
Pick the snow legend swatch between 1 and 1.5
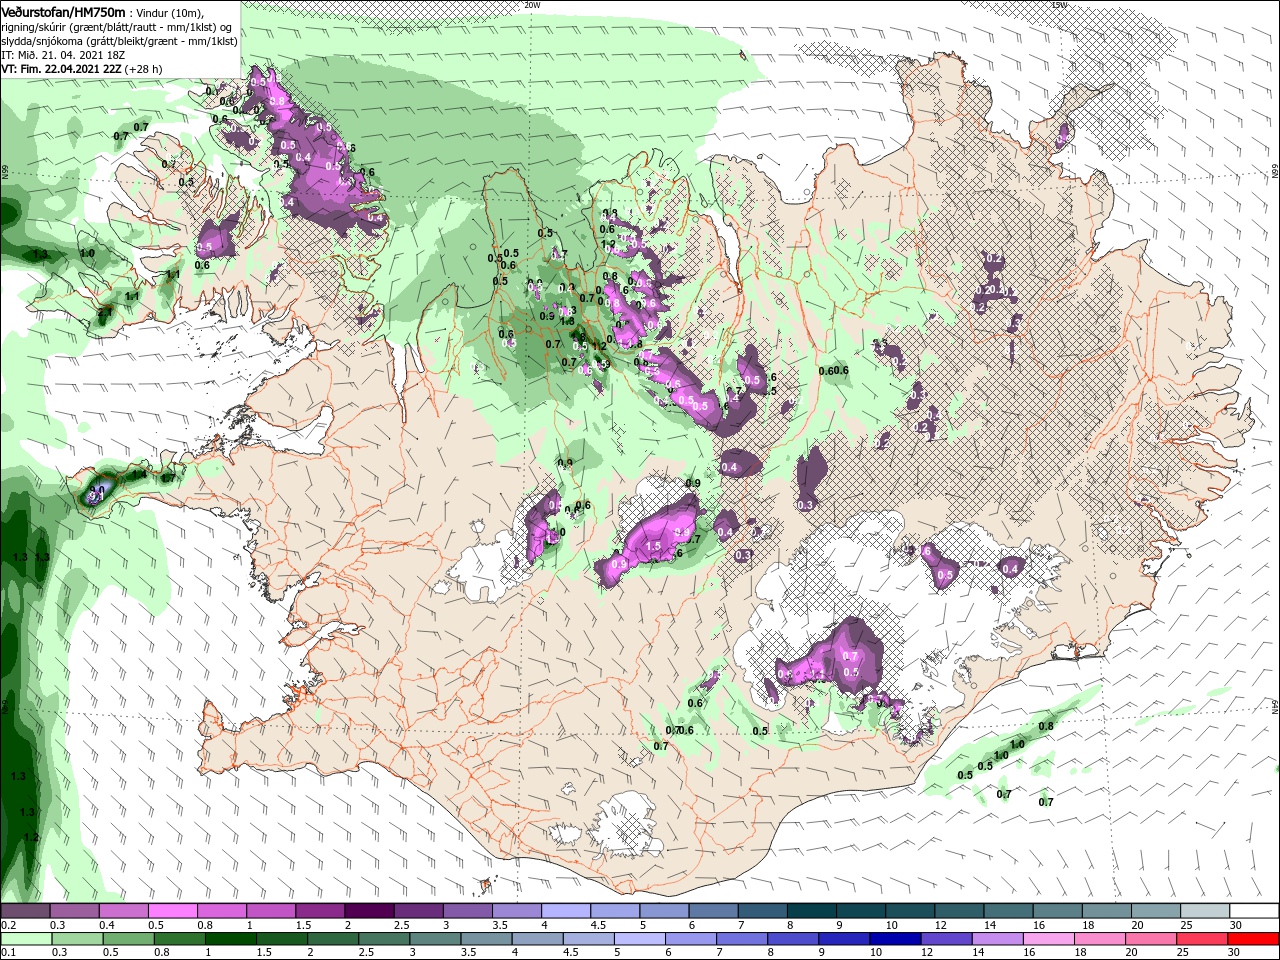[x=271, y=911]
